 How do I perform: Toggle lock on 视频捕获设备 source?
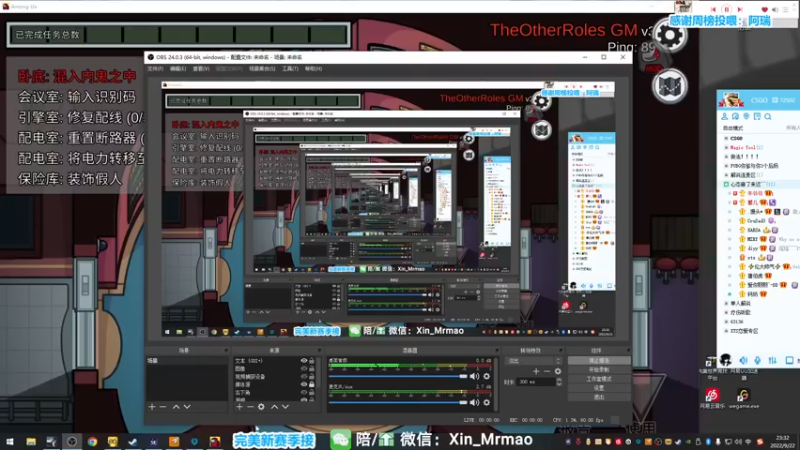(x=312, y=377)
